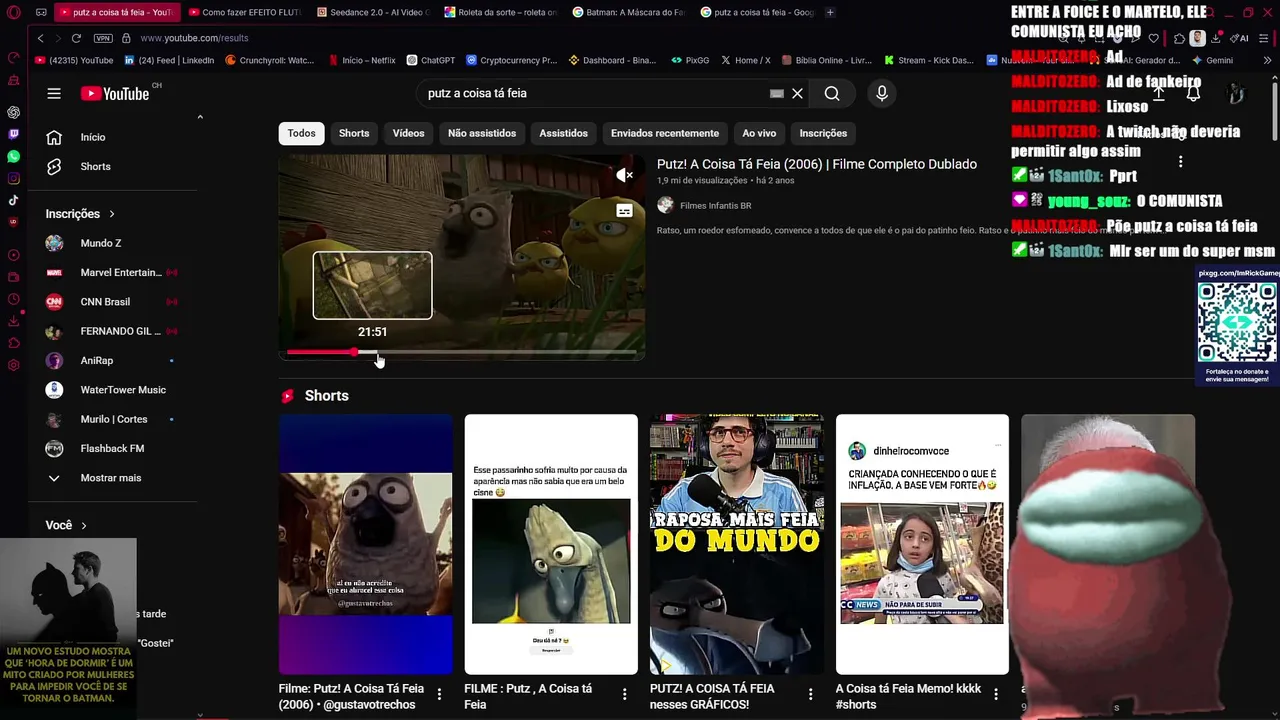Screen dimensions: 1280x720
Task: Open the on-screen keyboard icon in search box
Action: point(776,93)
